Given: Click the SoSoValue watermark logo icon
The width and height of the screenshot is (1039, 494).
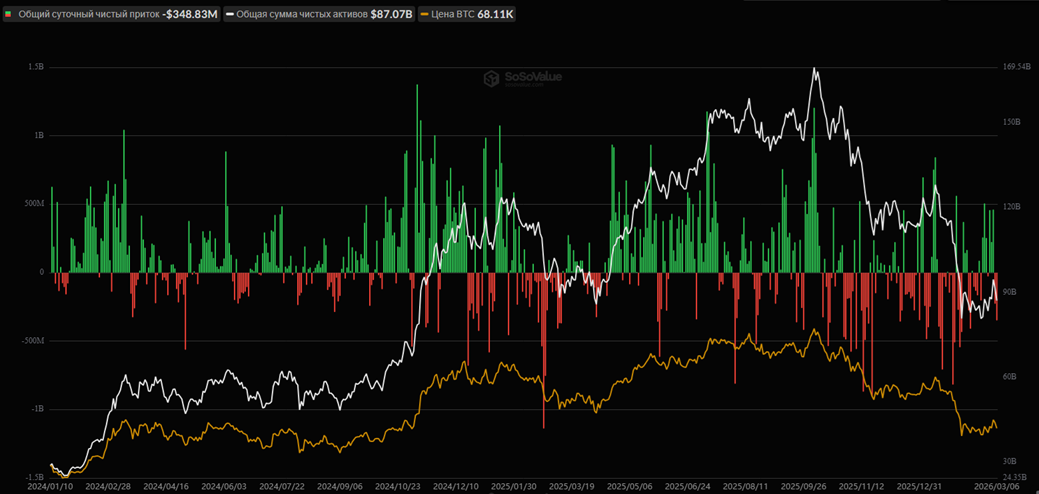Looking at the screenshot, I should click(491, 79).
